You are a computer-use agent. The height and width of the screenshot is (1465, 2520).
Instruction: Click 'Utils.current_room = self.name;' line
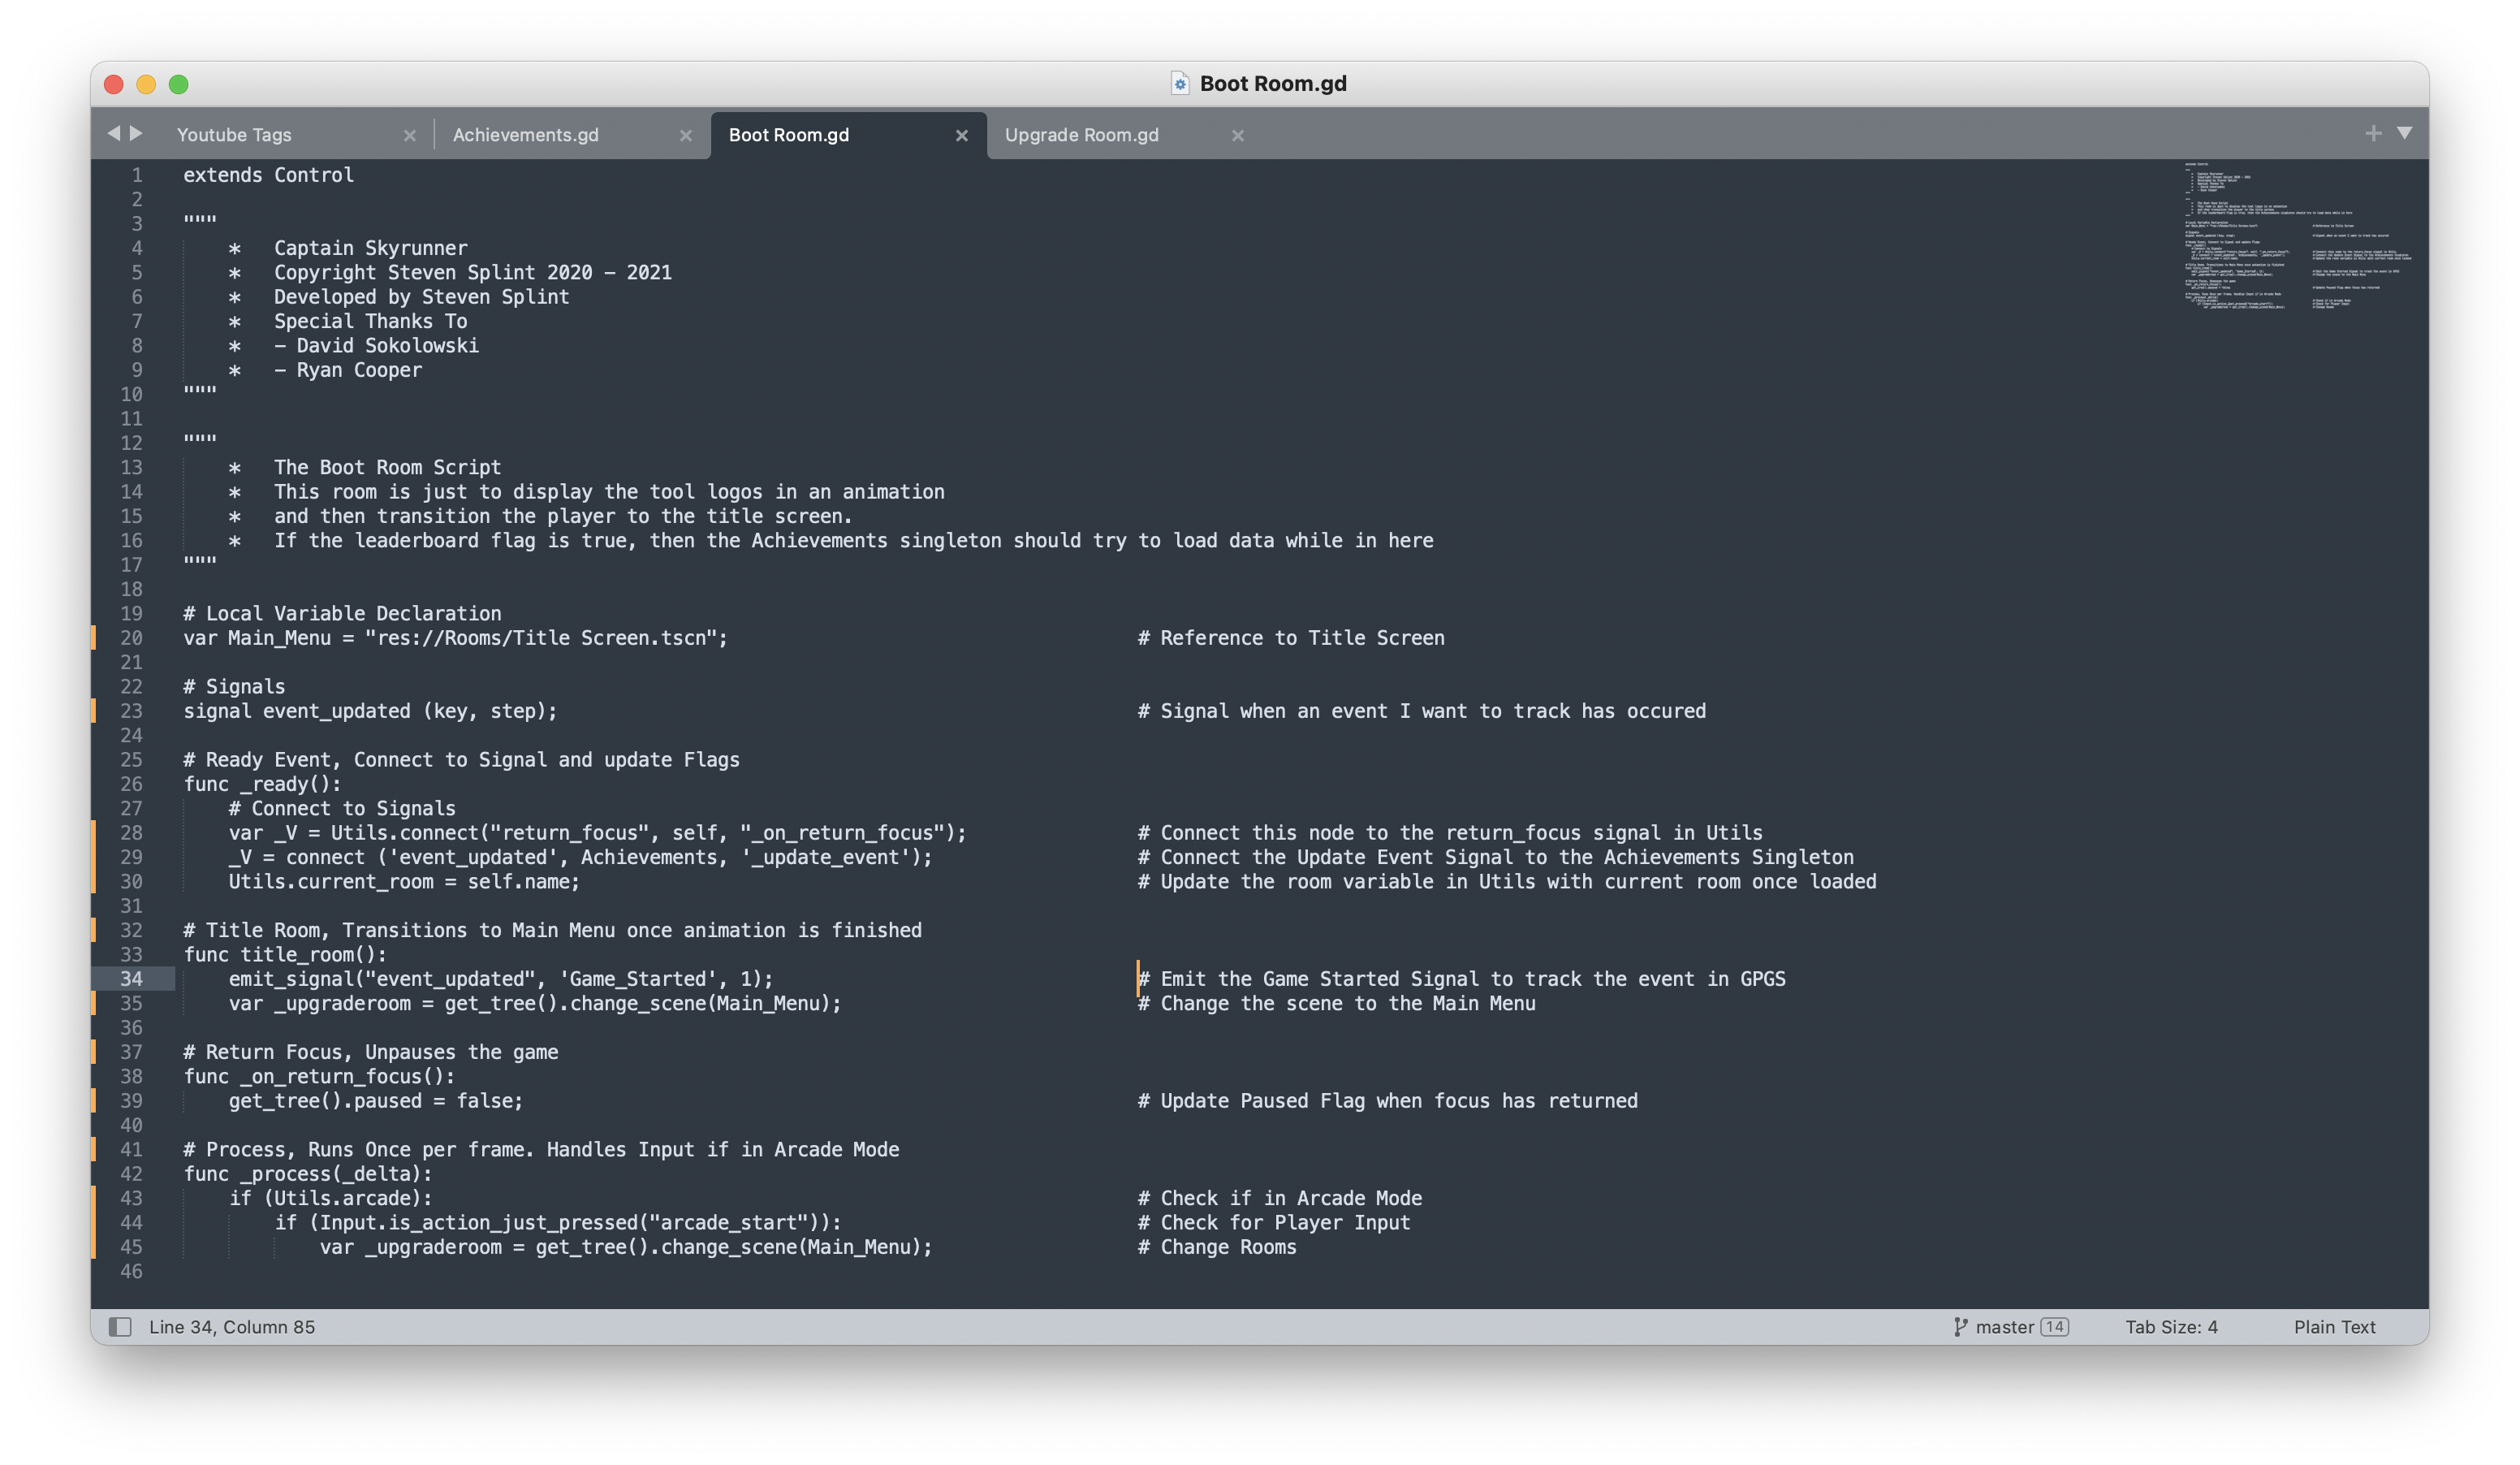pos(404,882)
